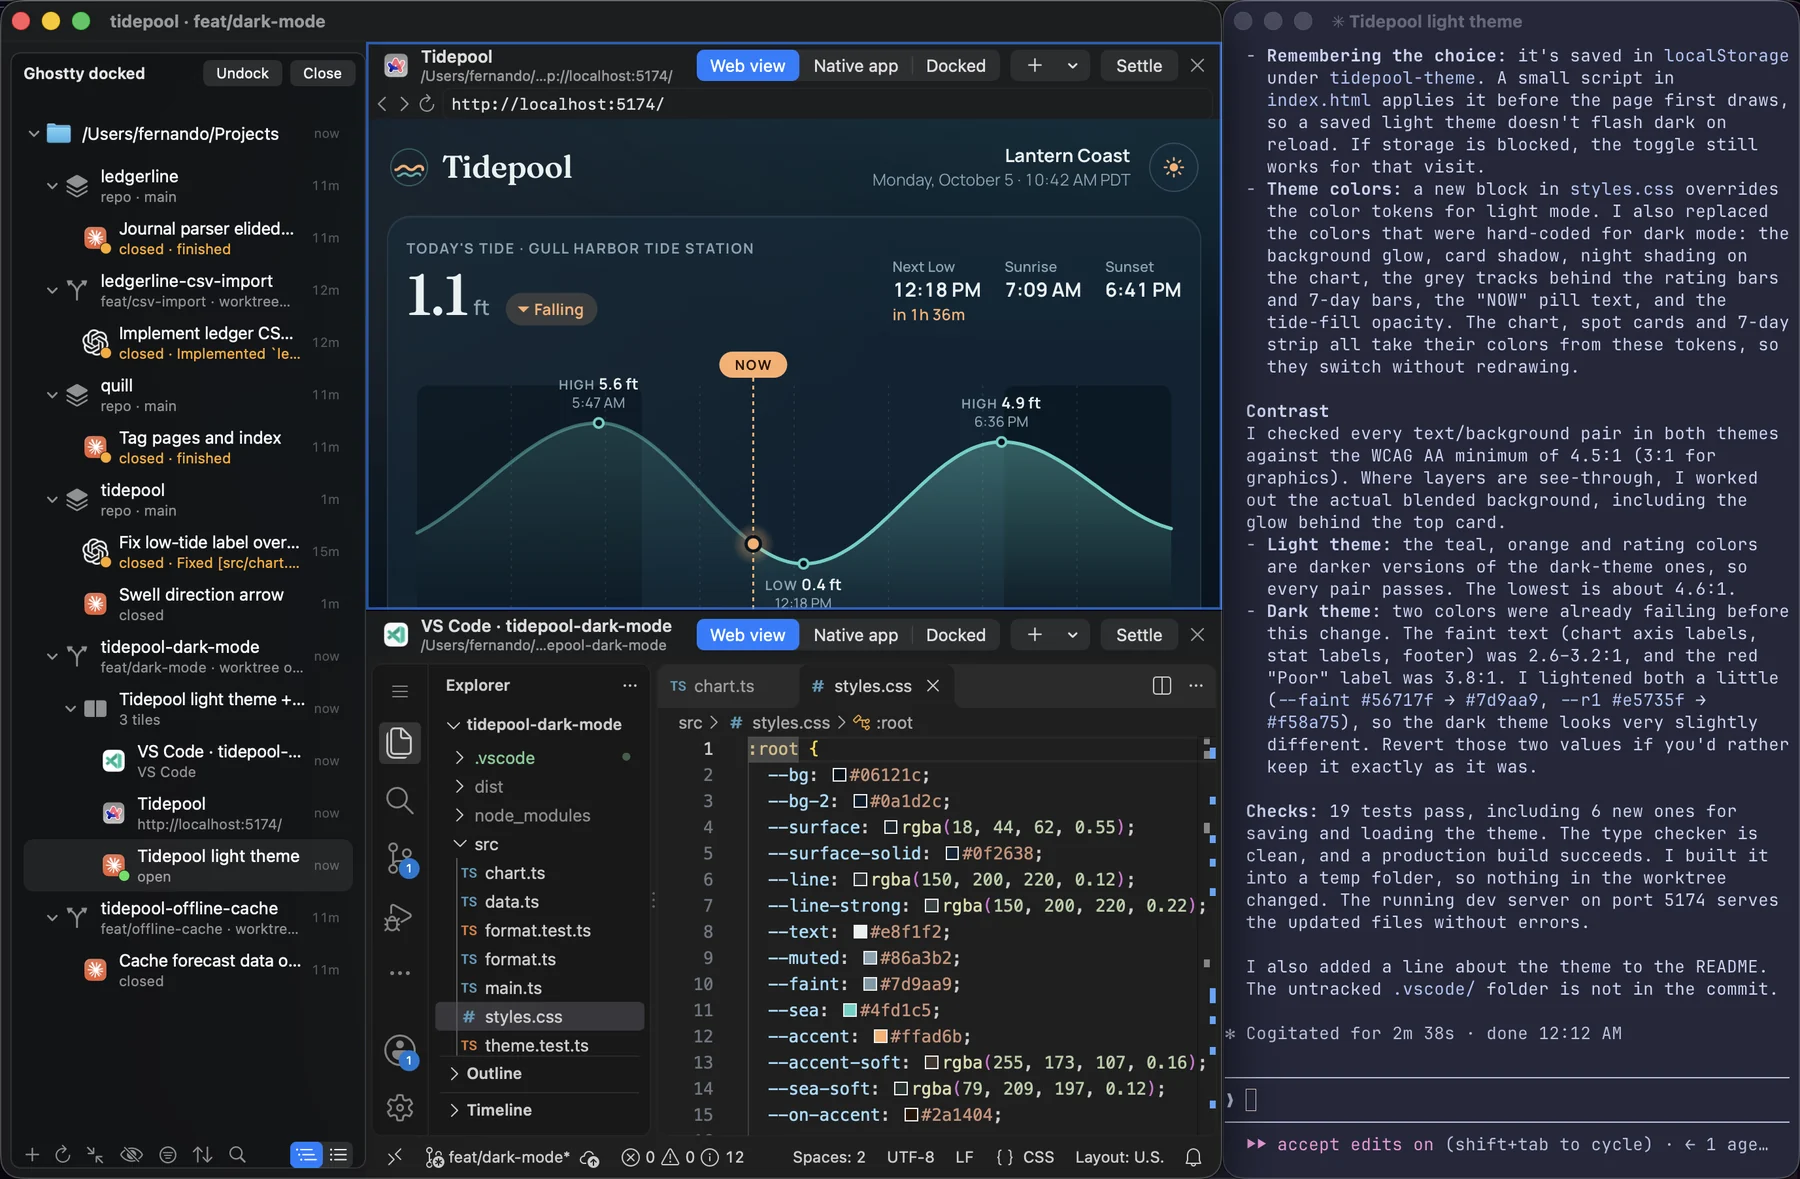Viewport: 1800px width, 1179px height.
Task: Click the split editor icon in VS Code
Action: [1162, 685]
